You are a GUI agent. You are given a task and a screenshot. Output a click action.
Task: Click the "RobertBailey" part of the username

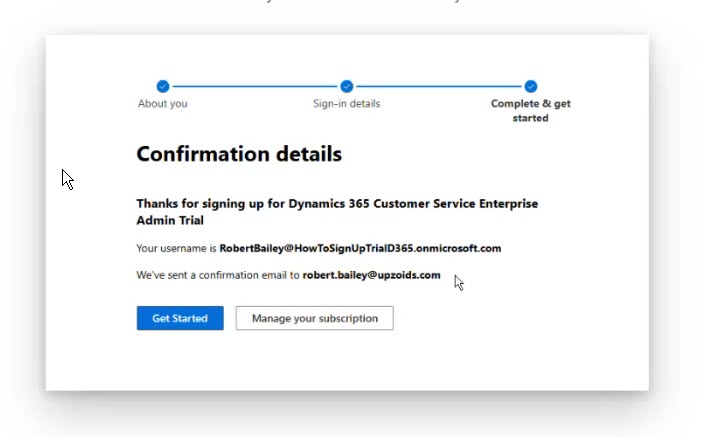point(251,248)
